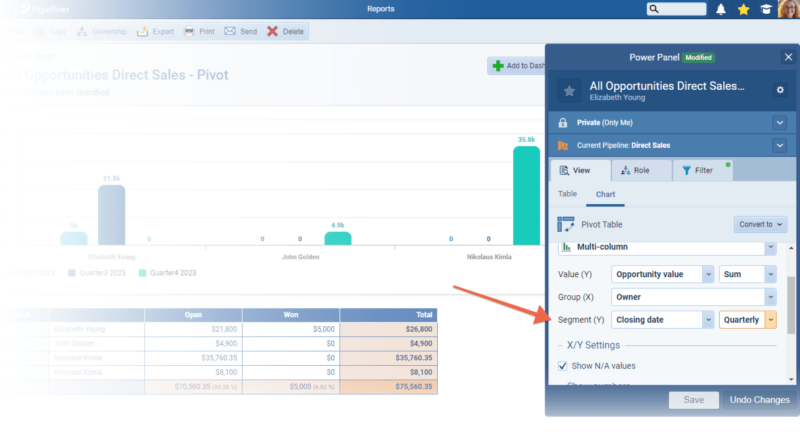This screenshot has height=443, width=800.
Task: Click the Delete toolbar button
Action: point(286,31)
